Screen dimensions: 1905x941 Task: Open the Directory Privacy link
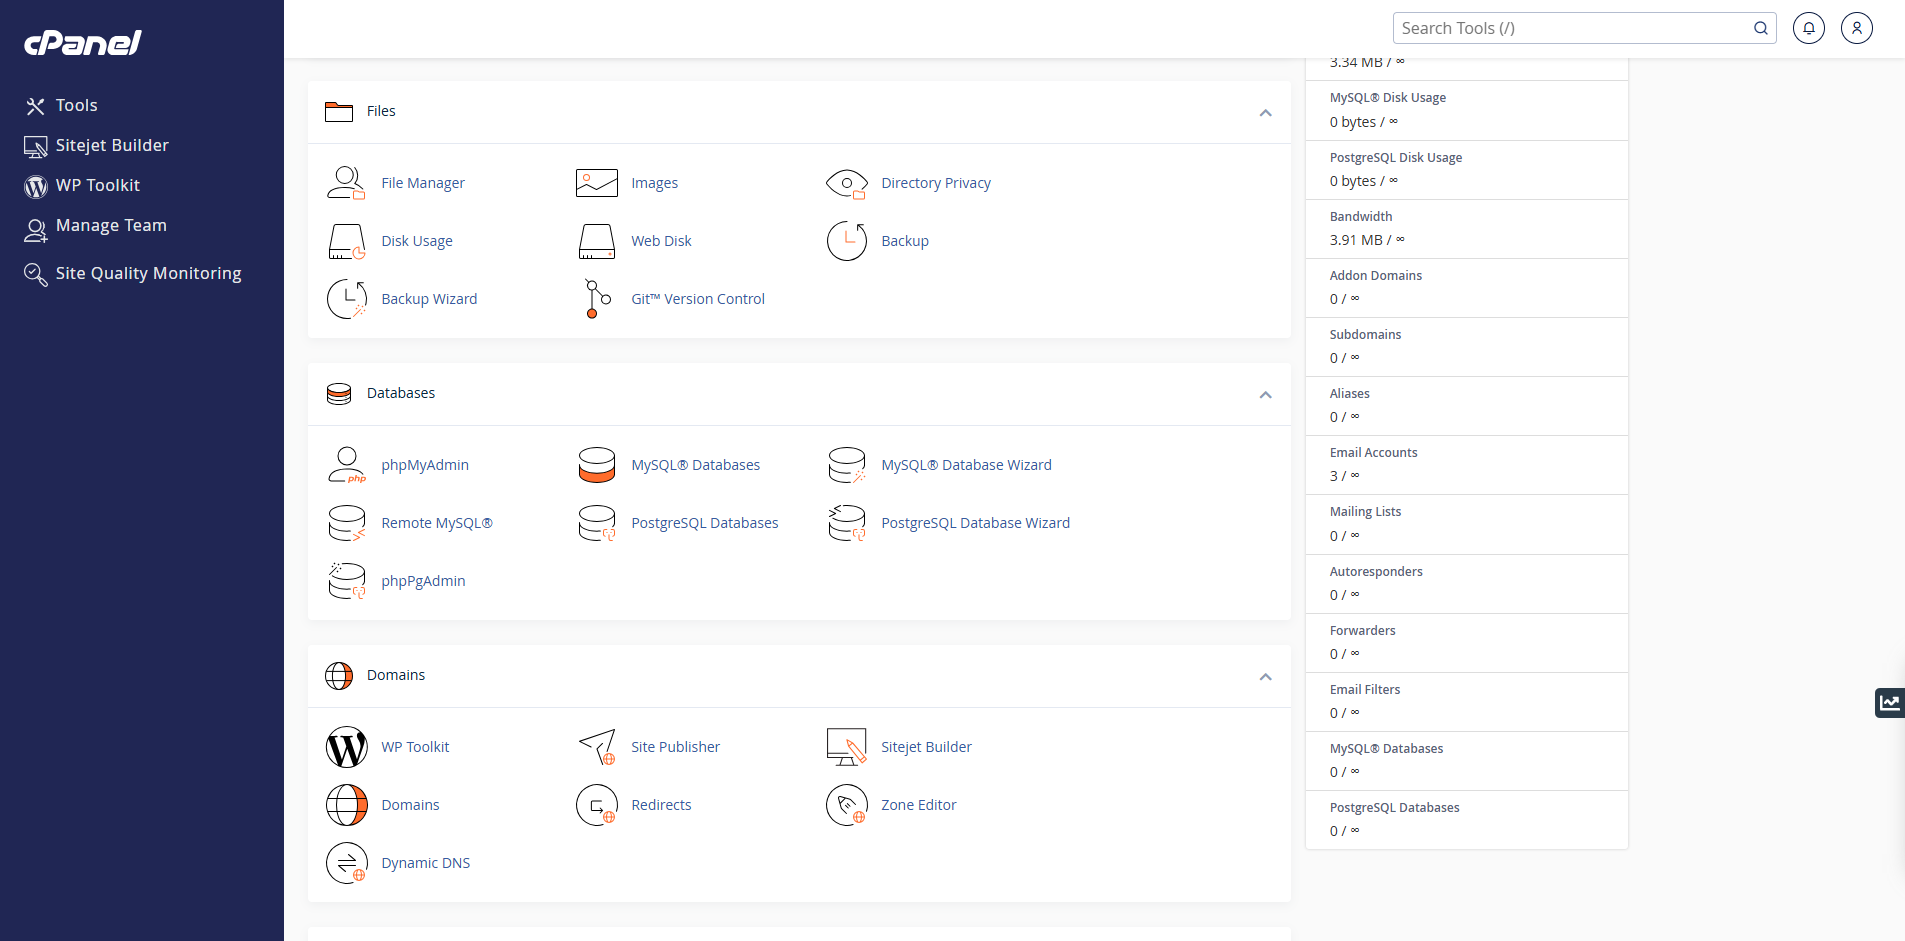[x=936, y=183]
